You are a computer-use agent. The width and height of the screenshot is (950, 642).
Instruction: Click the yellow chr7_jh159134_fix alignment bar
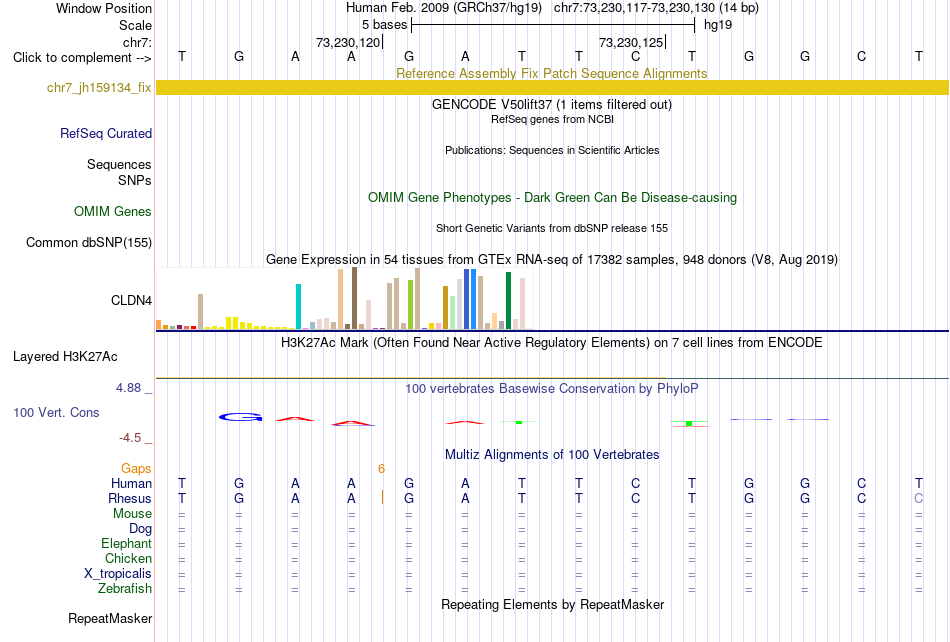click(x=552, y=87)
